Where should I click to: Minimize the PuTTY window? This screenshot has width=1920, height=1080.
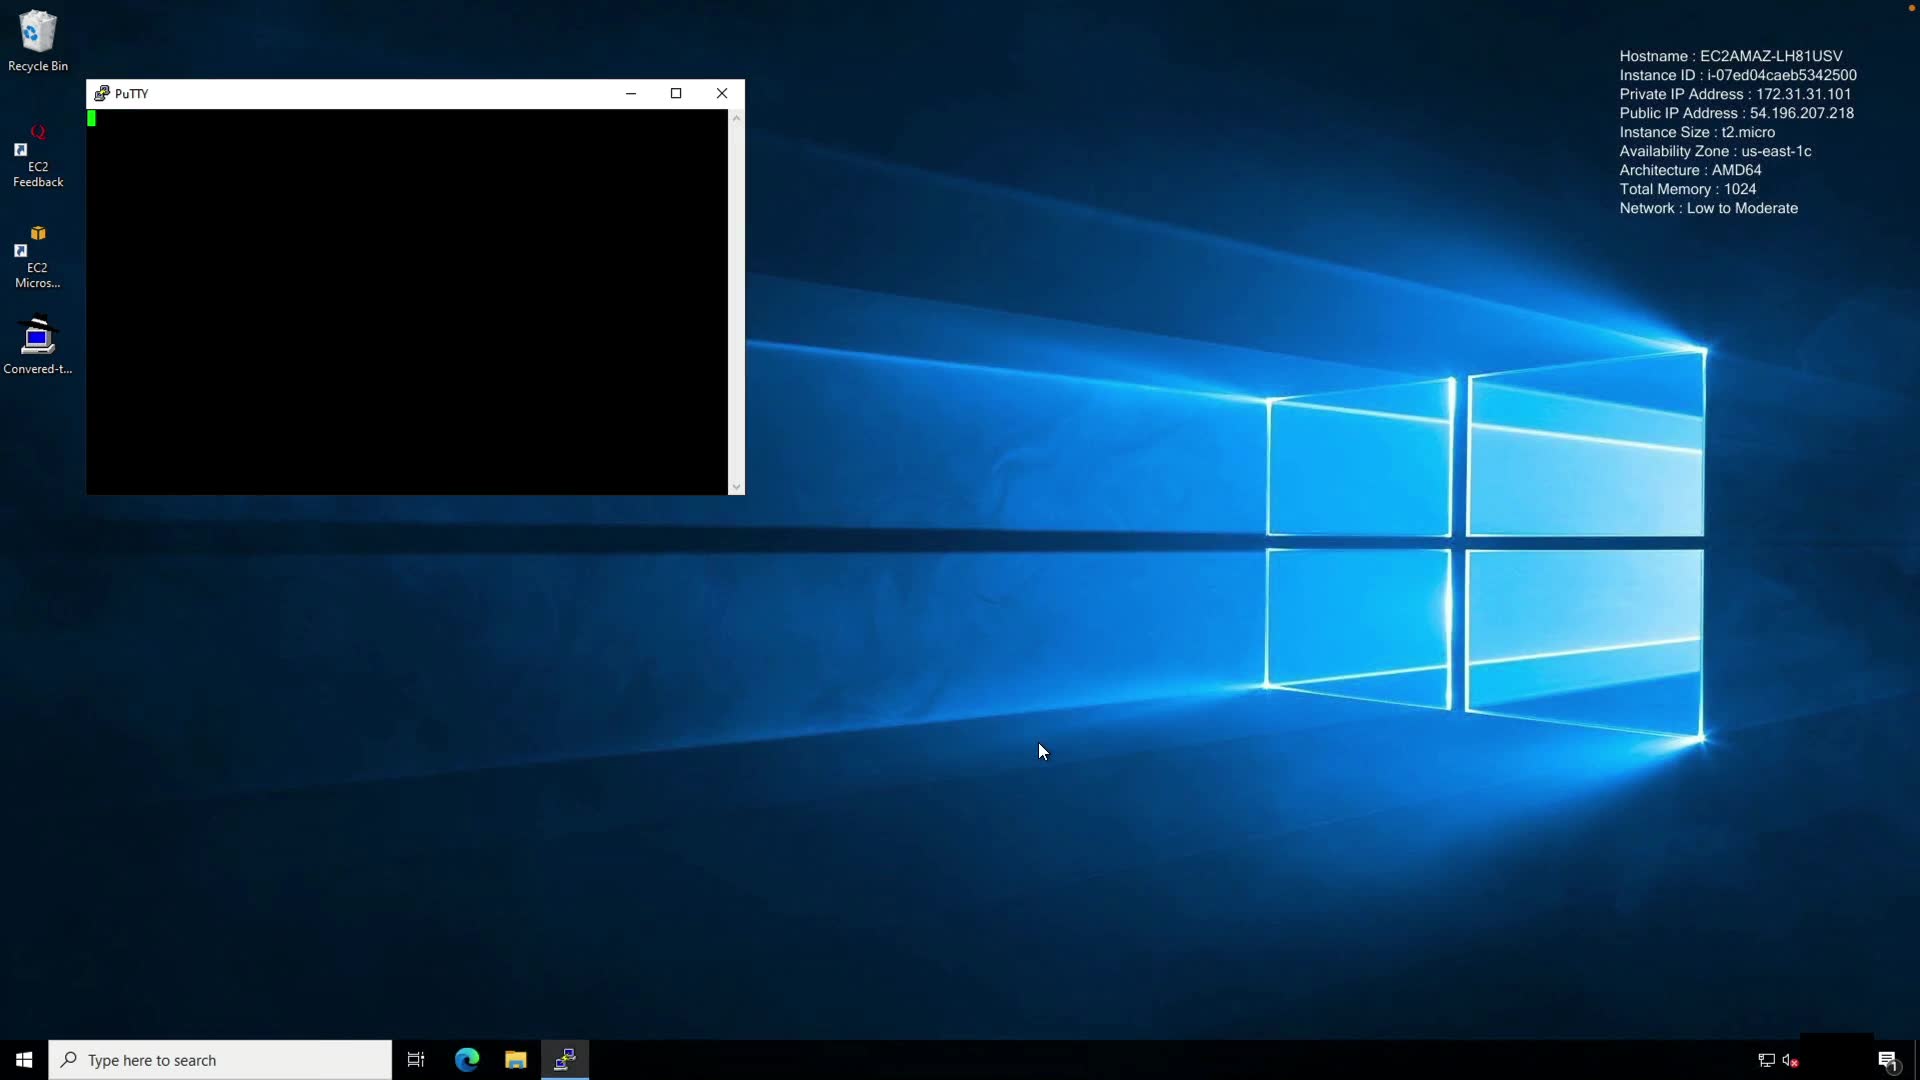631,93
